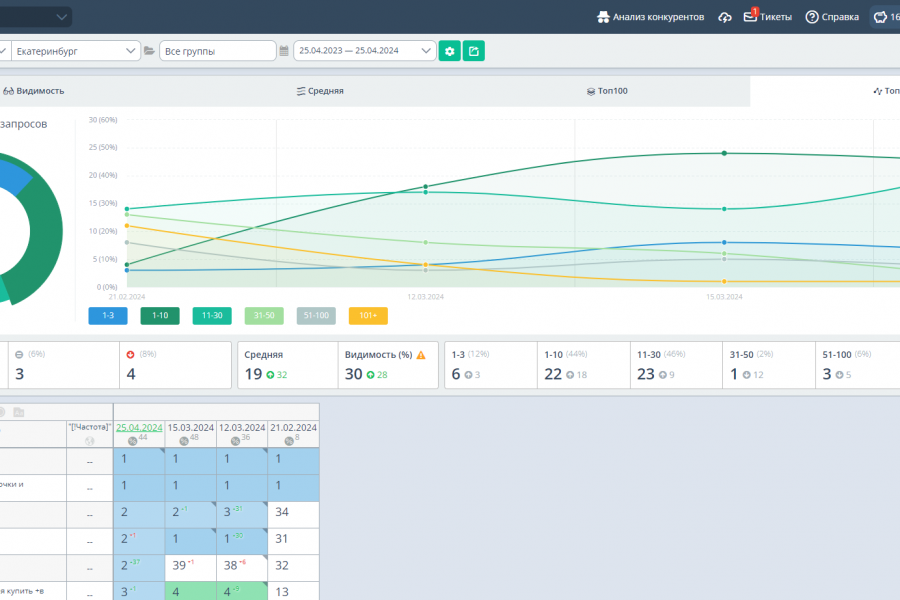900x600 pixels.
Task: Click the red circle icon above 4
Action: tap(130, 354)
